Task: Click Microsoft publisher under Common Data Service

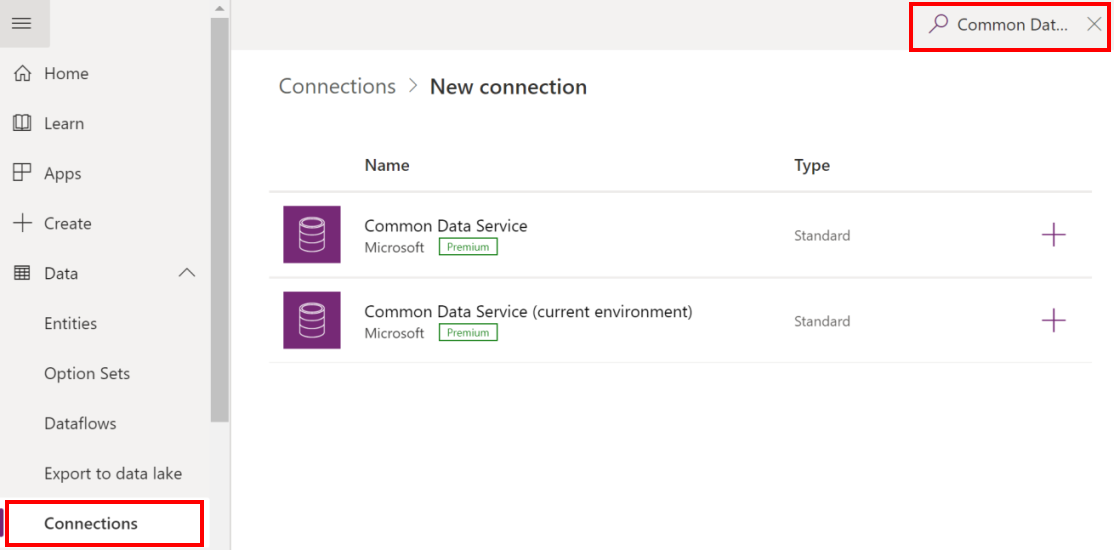Action: coord(394,247)
